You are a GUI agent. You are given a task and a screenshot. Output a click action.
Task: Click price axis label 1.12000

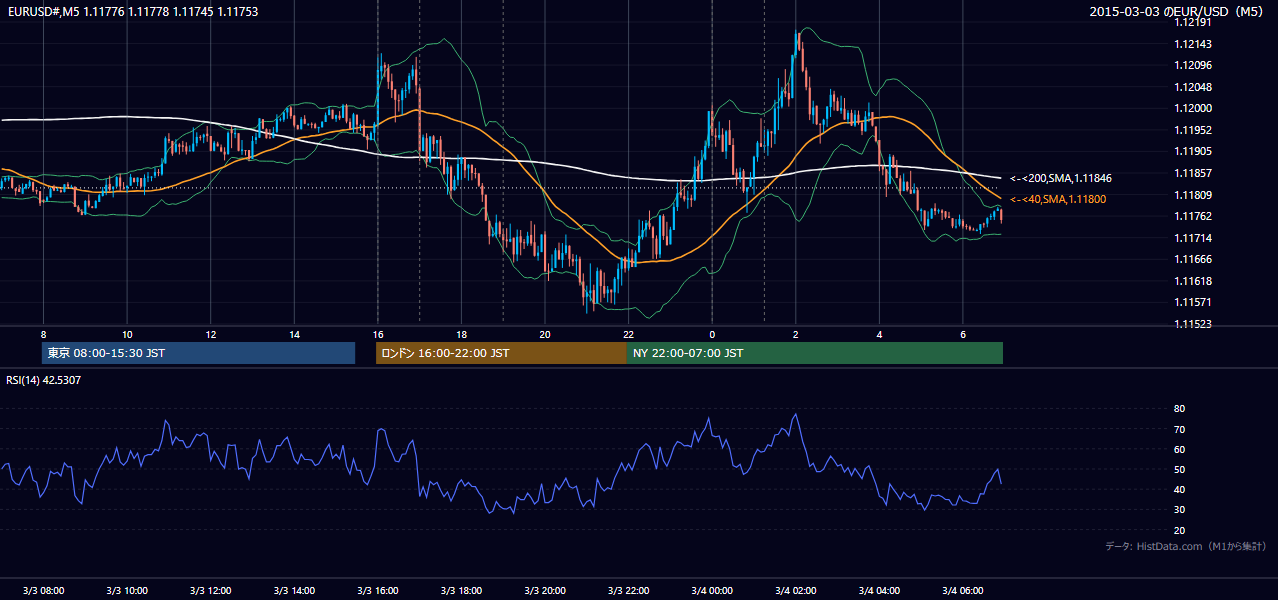pos(1194,109)
